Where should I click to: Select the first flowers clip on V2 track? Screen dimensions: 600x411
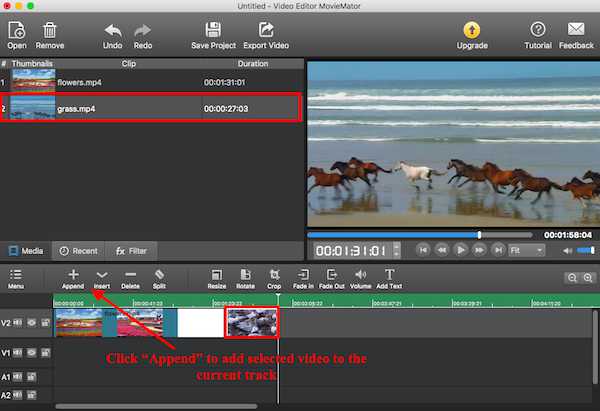coord(79,323)
